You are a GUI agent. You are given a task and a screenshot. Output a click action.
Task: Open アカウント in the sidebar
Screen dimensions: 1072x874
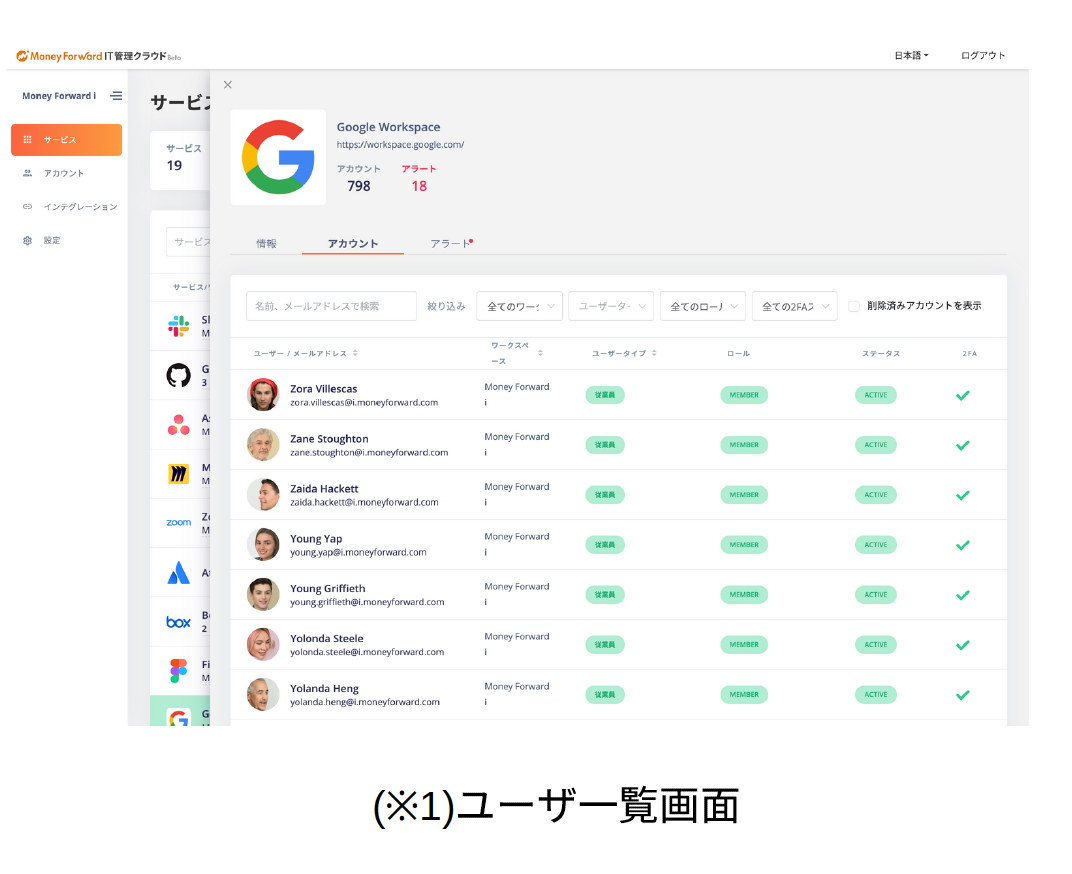64,173
